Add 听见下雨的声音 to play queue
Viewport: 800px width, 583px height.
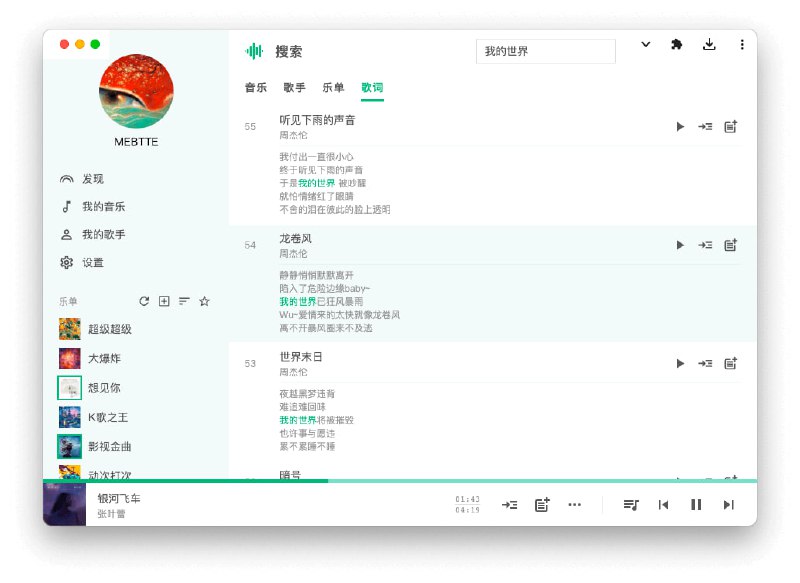tap(705, 126)
